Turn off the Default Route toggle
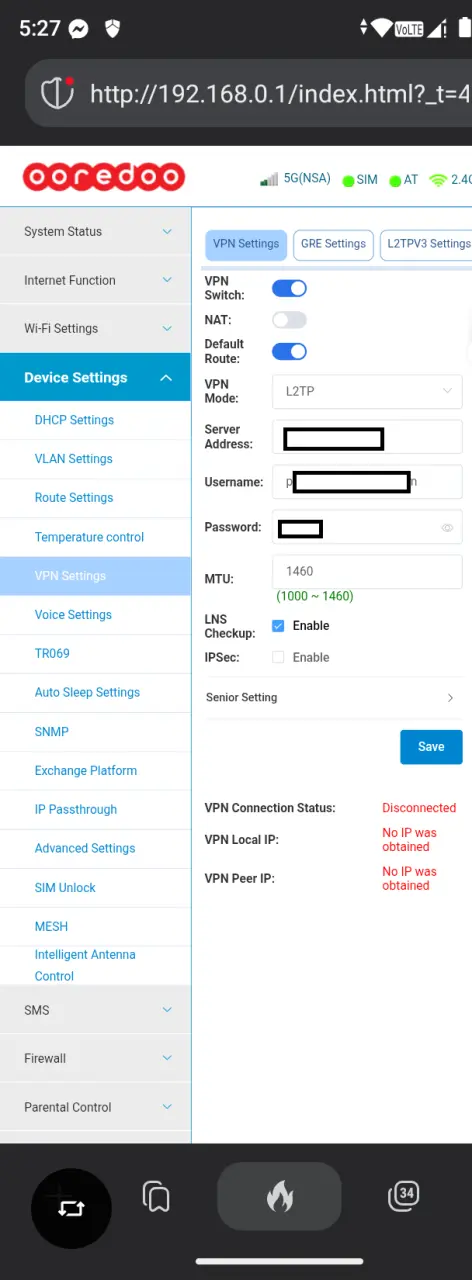 [289, 351]
